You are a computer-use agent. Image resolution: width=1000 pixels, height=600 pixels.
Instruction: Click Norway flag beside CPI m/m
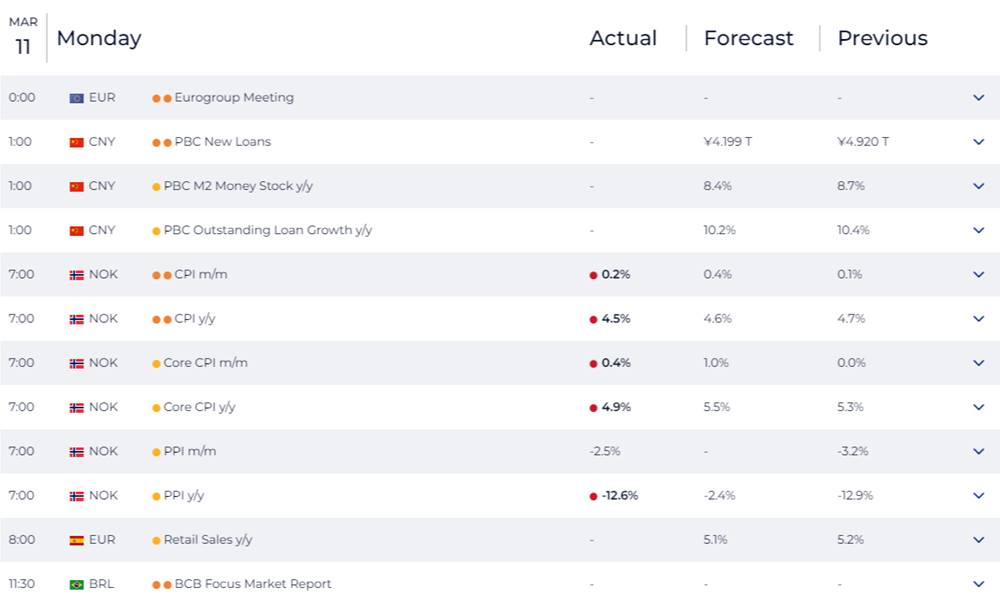coord(76,275)
